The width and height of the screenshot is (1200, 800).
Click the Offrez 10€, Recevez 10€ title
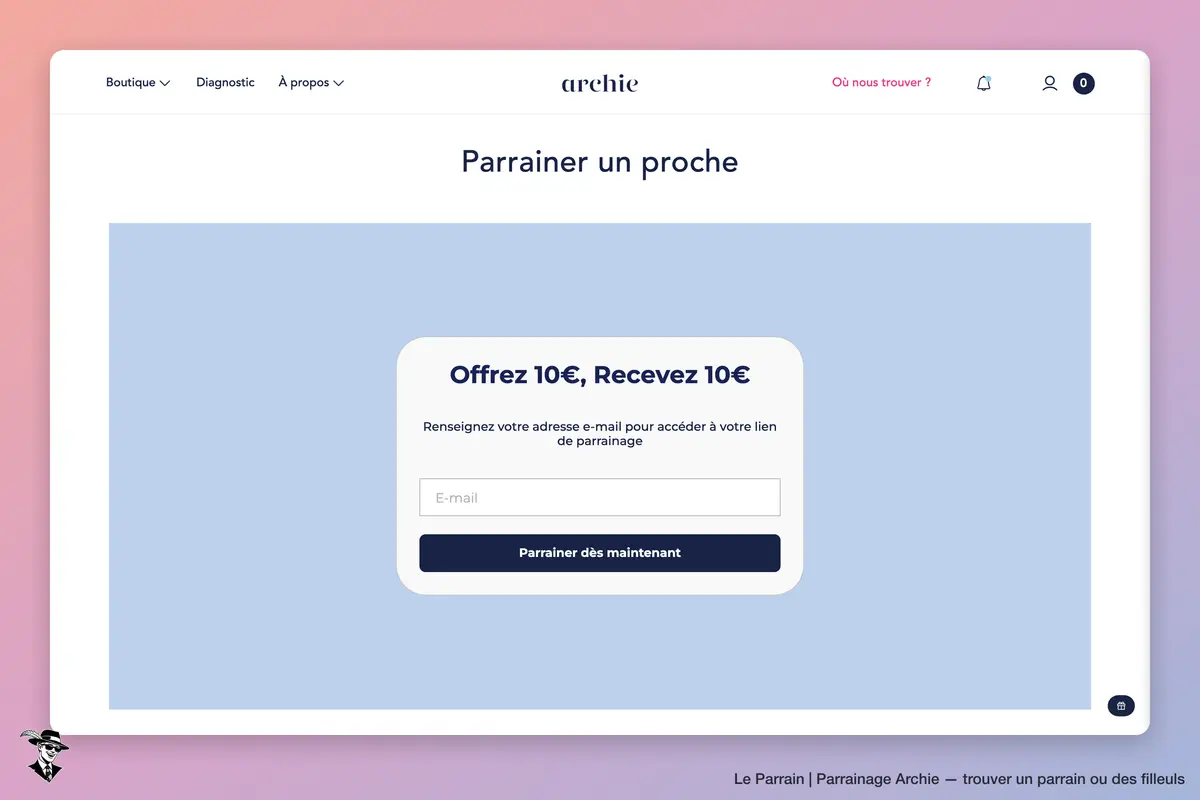click(x=600, y=375)
